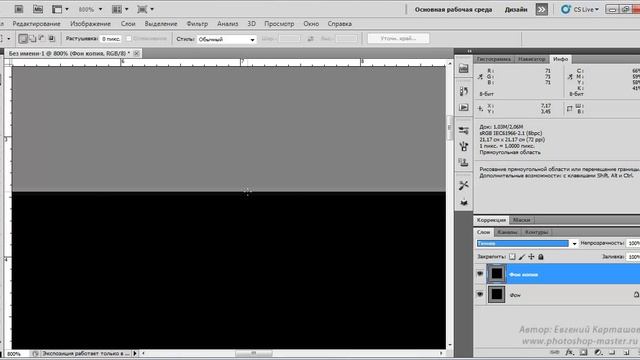Click the Непрозрачность opacity field

633,243
